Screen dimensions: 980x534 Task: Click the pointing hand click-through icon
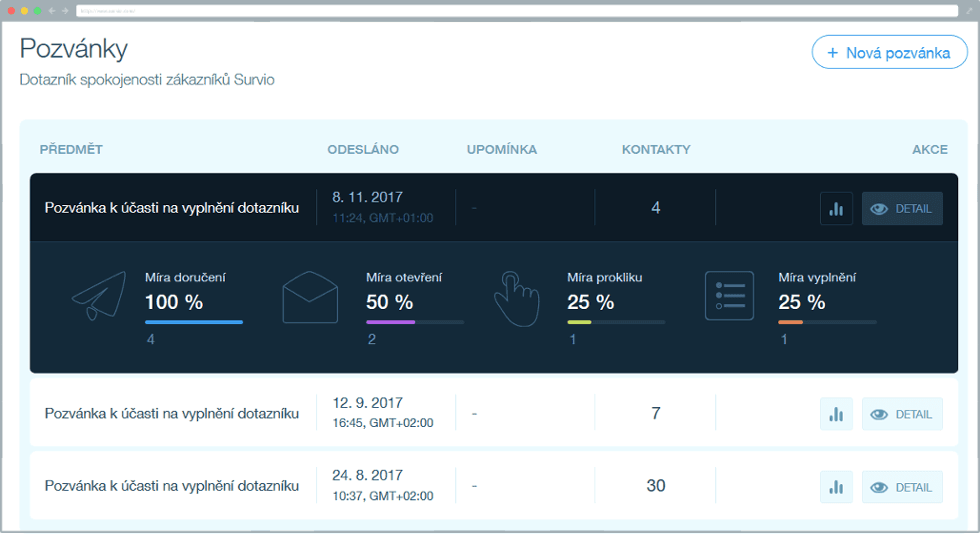pyautogui.click(x=515, y=297)
